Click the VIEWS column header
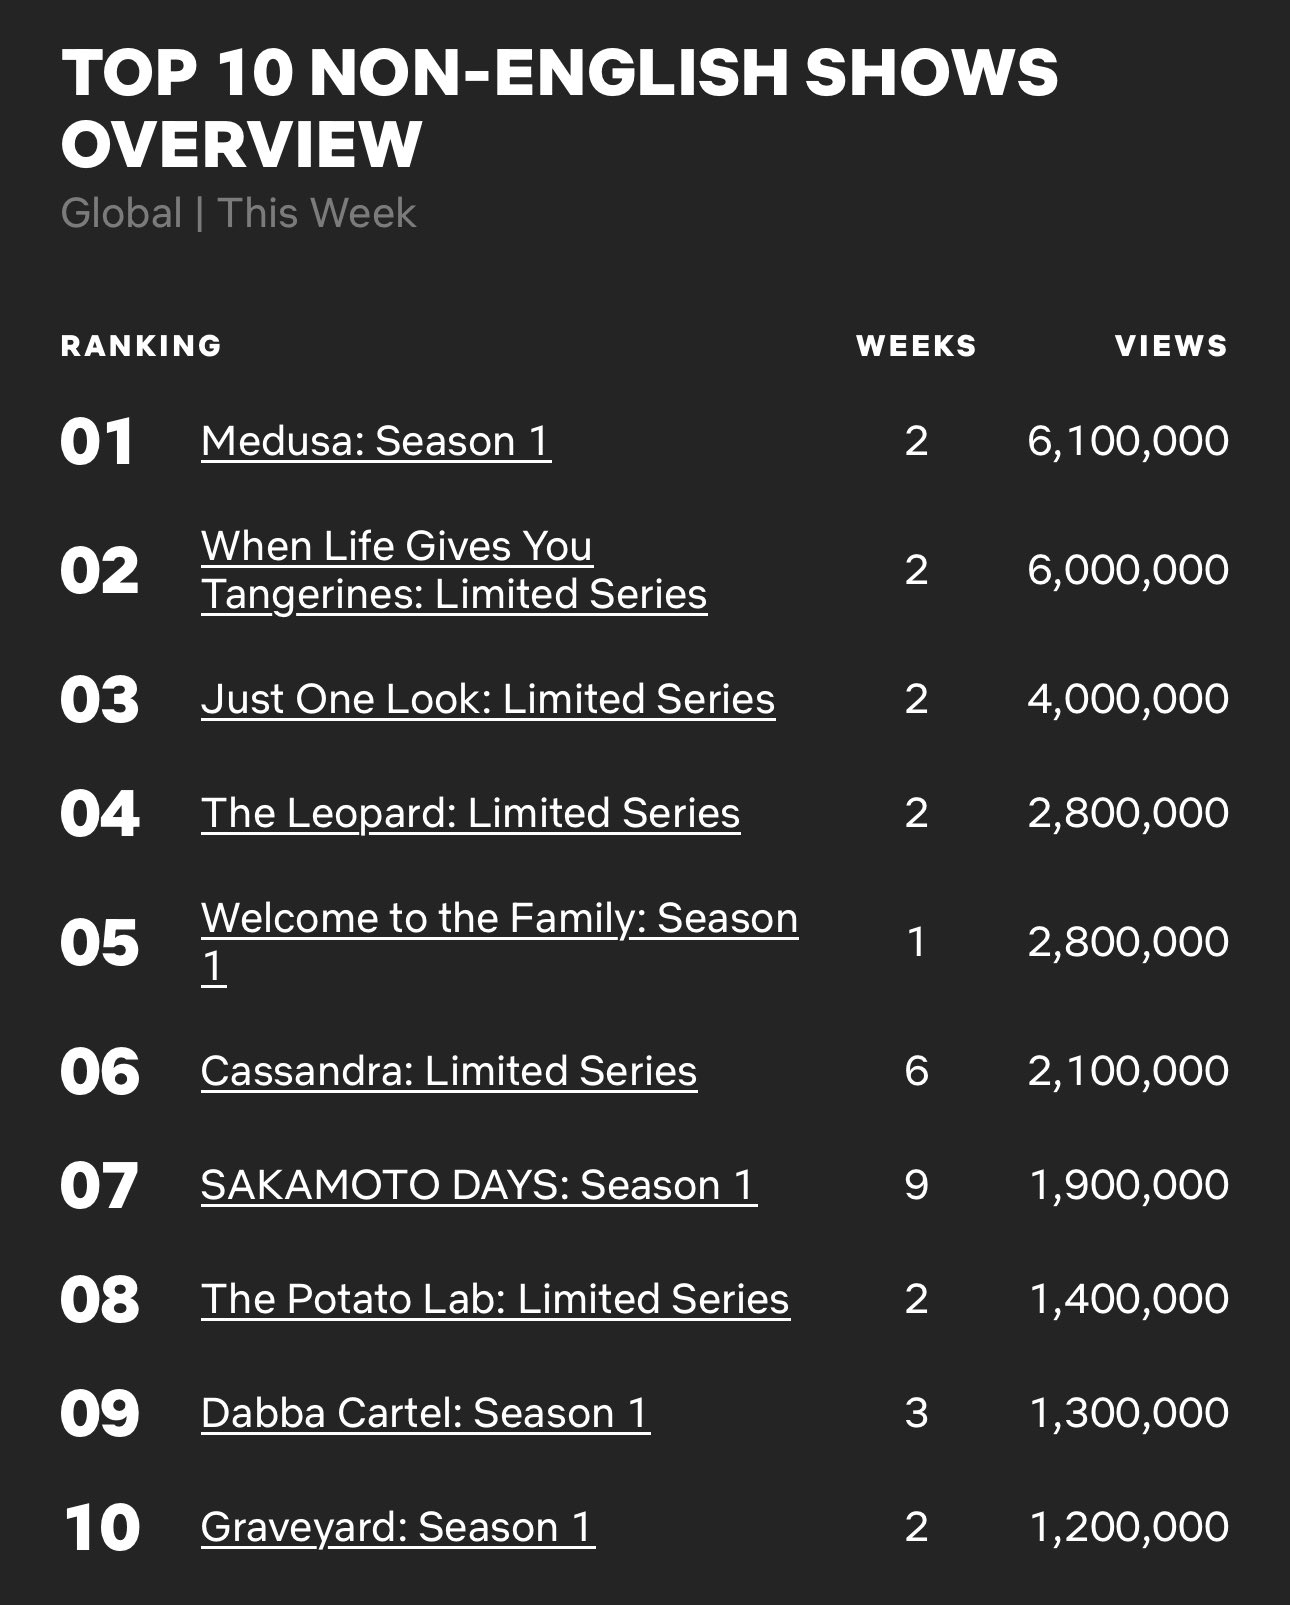The image size is (1290, 1605). coord(1171,346)
